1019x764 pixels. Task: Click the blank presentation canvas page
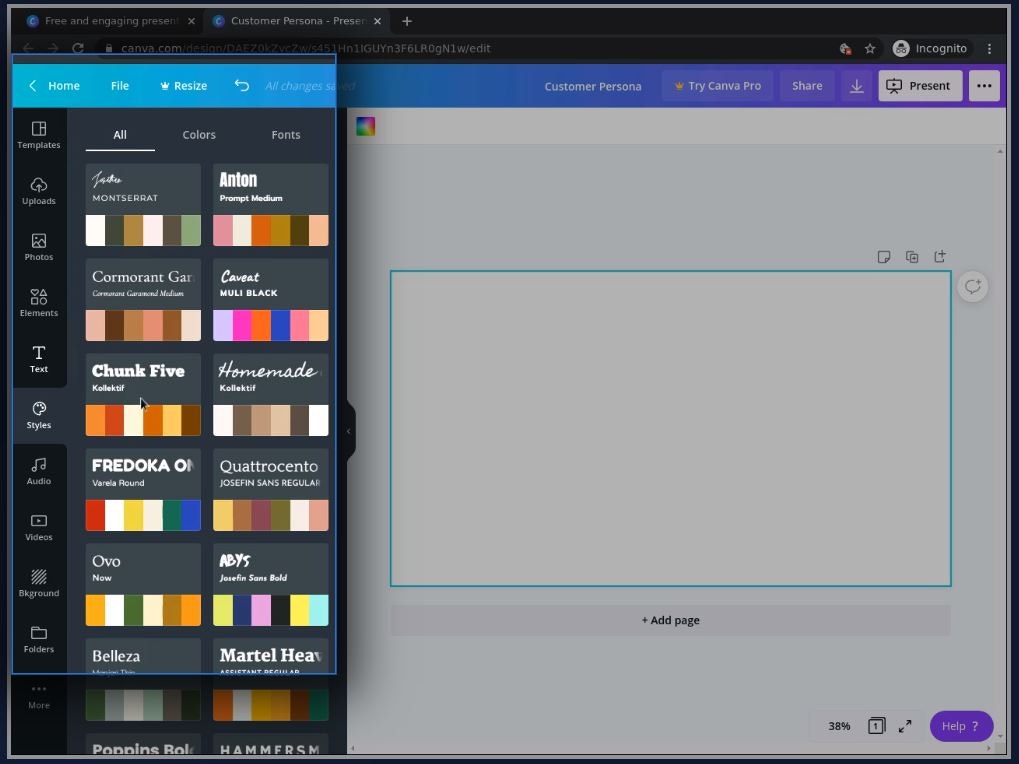point(671,429)
